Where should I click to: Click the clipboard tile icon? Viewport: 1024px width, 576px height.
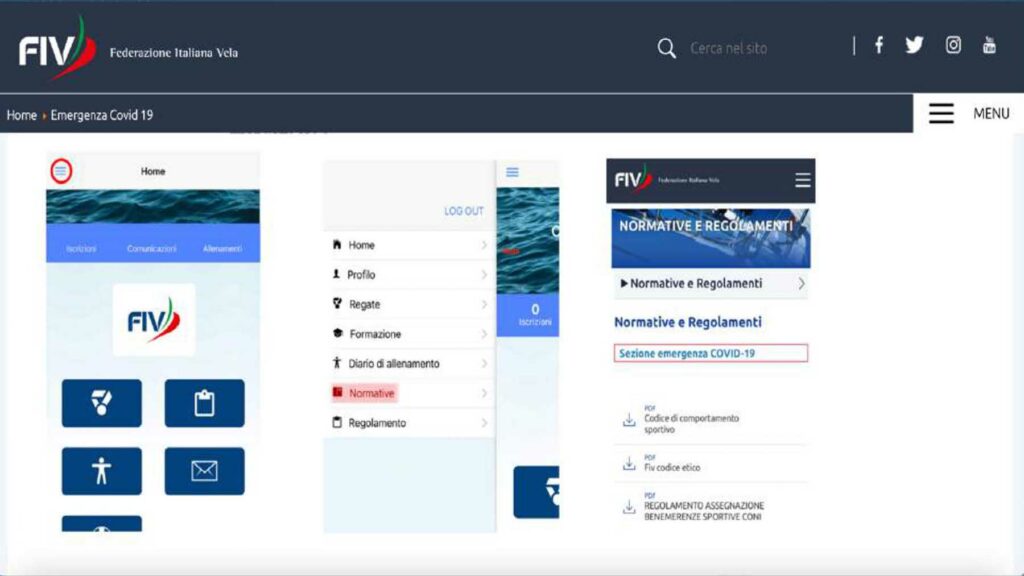204,403
